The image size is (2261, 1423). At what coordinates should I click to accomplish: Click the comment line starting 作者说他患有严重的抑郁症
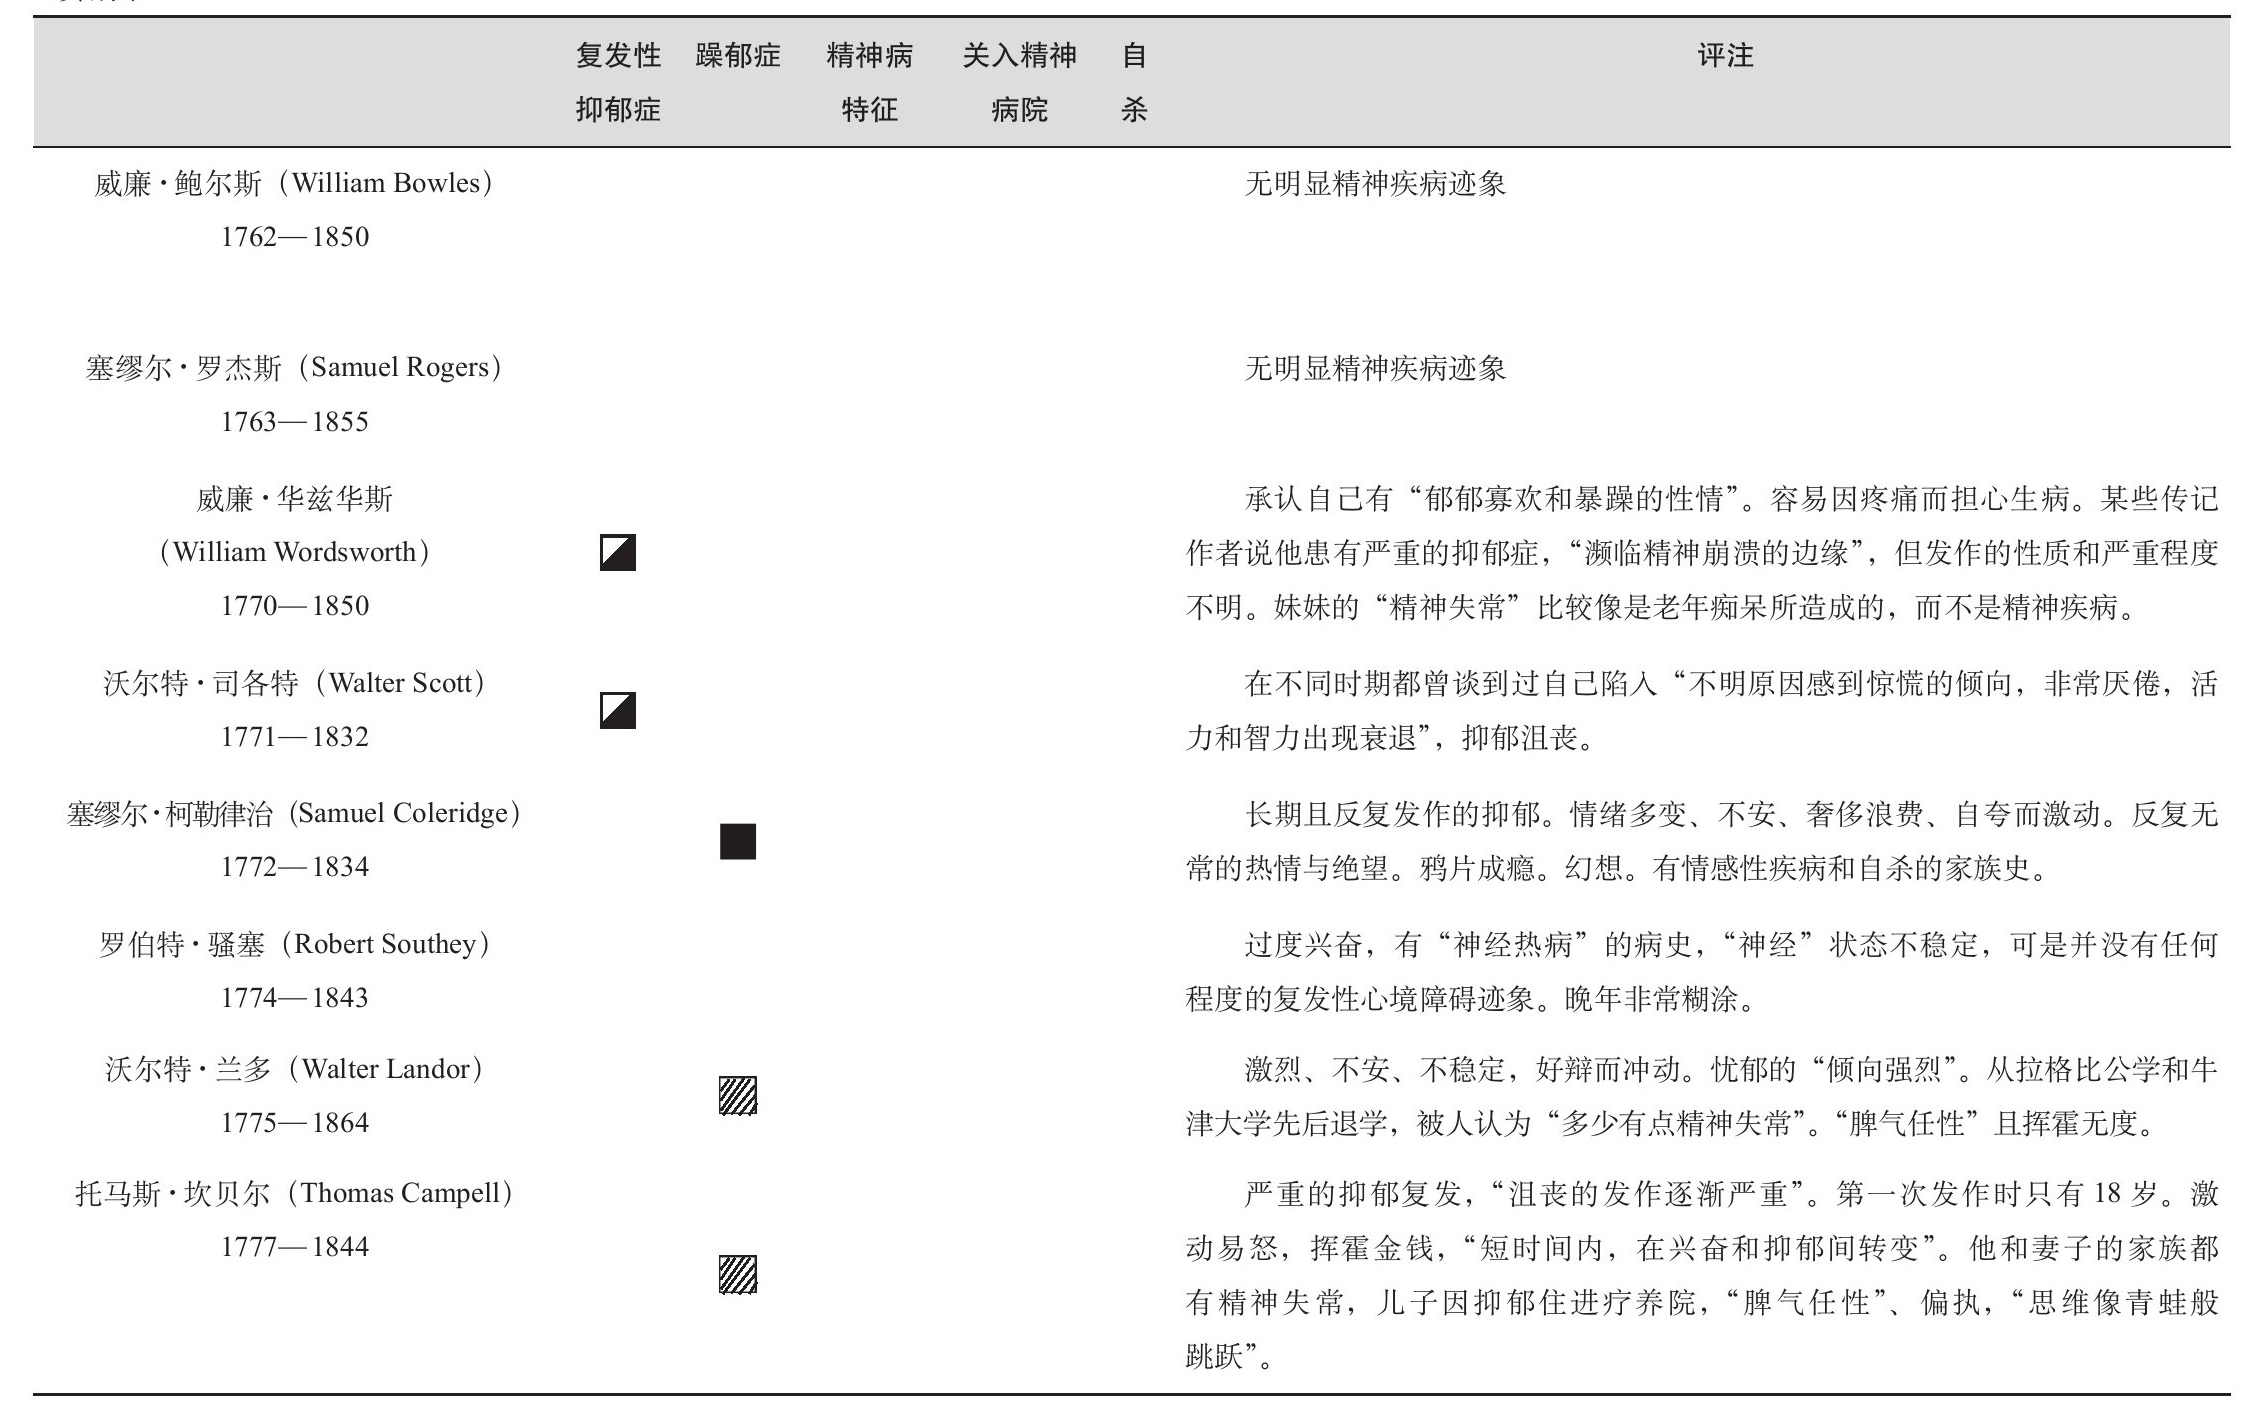tap(1702, 553)
